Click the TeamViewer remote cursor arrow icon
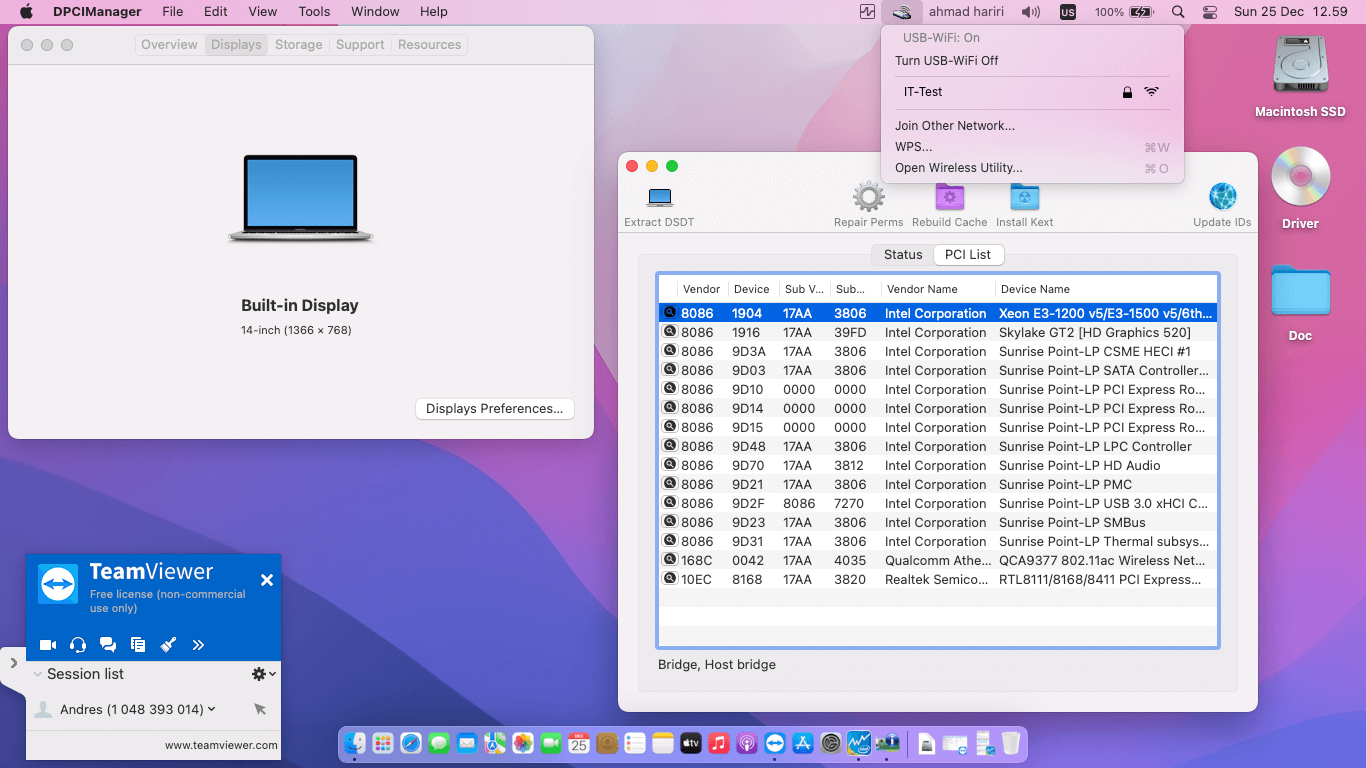This screenshot has height=768, width=1366. [260, 709]
